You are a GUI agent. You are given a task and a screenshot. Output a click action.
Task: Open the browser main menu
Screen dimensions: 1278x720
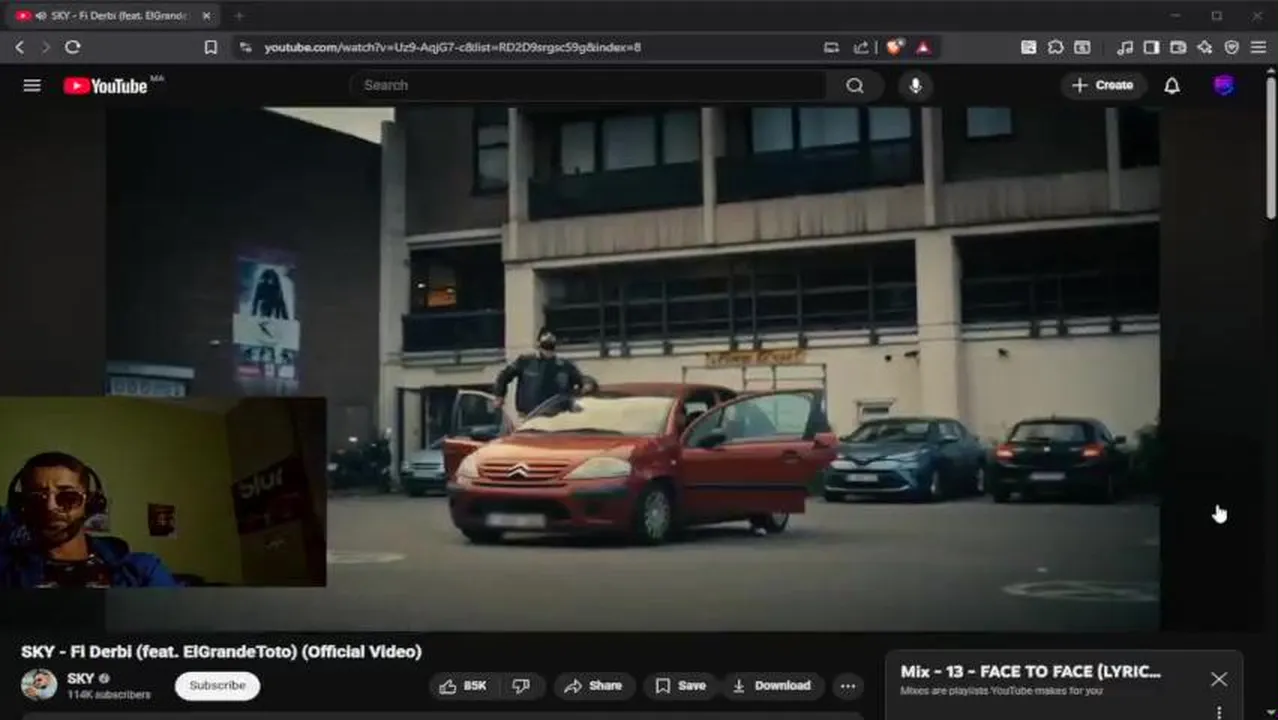coord(1258,47)
